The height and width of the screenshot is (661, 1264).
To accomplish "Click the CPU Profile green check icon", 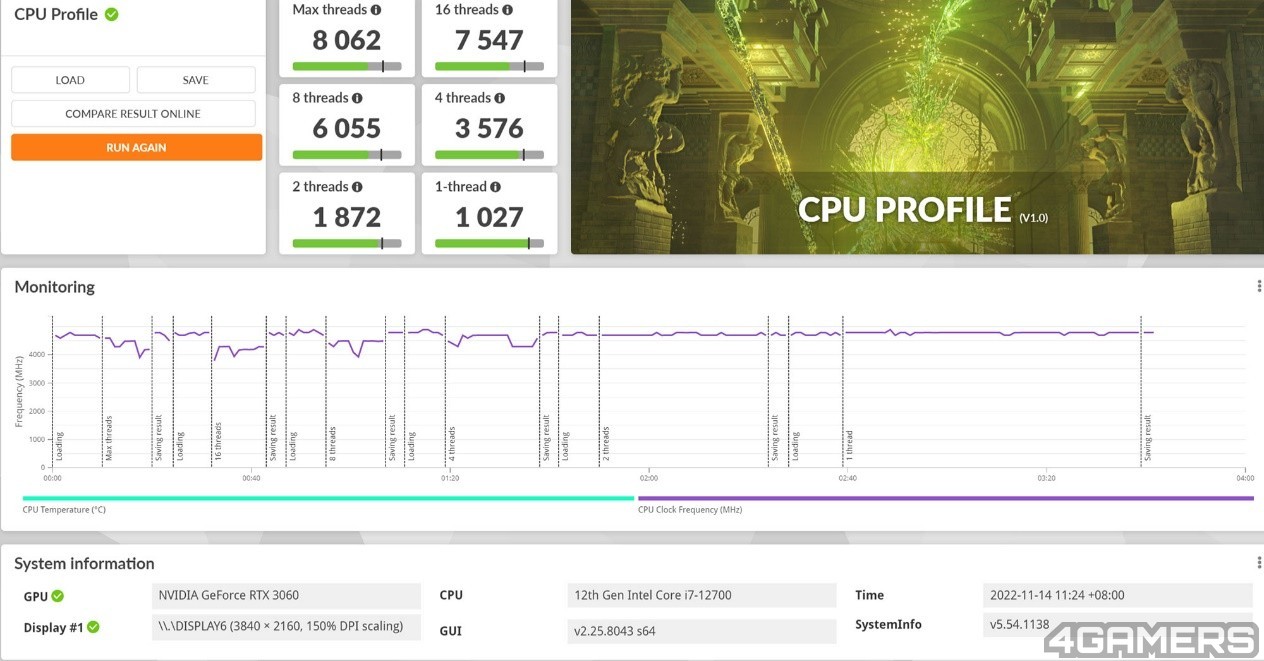I will click(111, 14).
